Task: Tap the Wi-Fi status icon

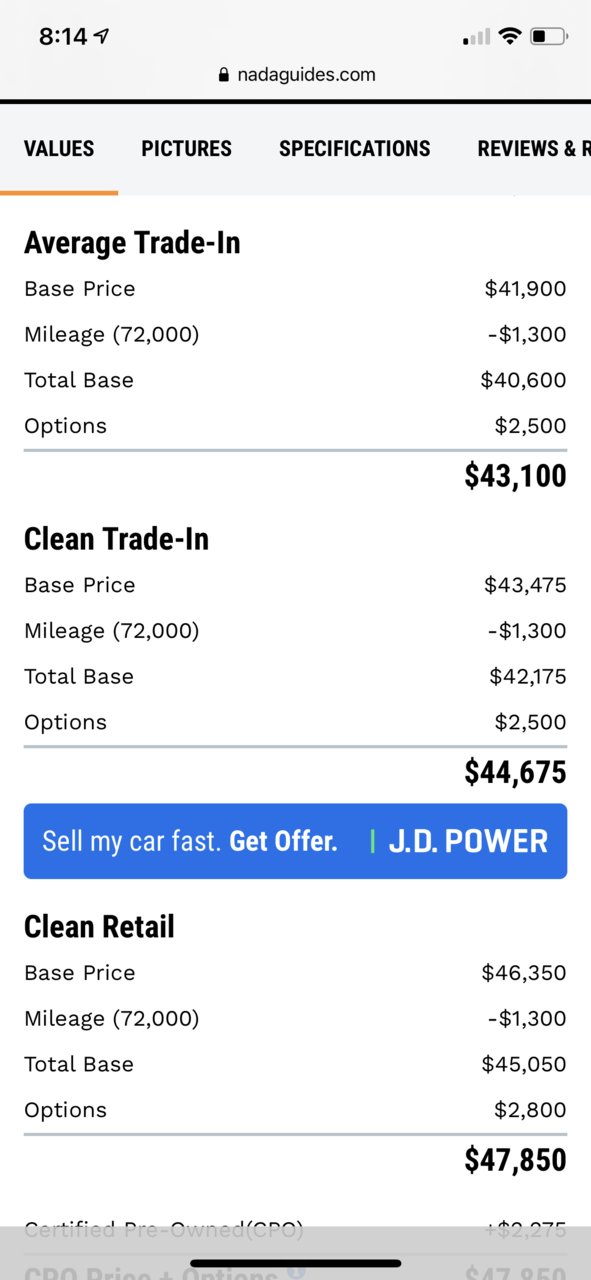Action: (510, 37)
